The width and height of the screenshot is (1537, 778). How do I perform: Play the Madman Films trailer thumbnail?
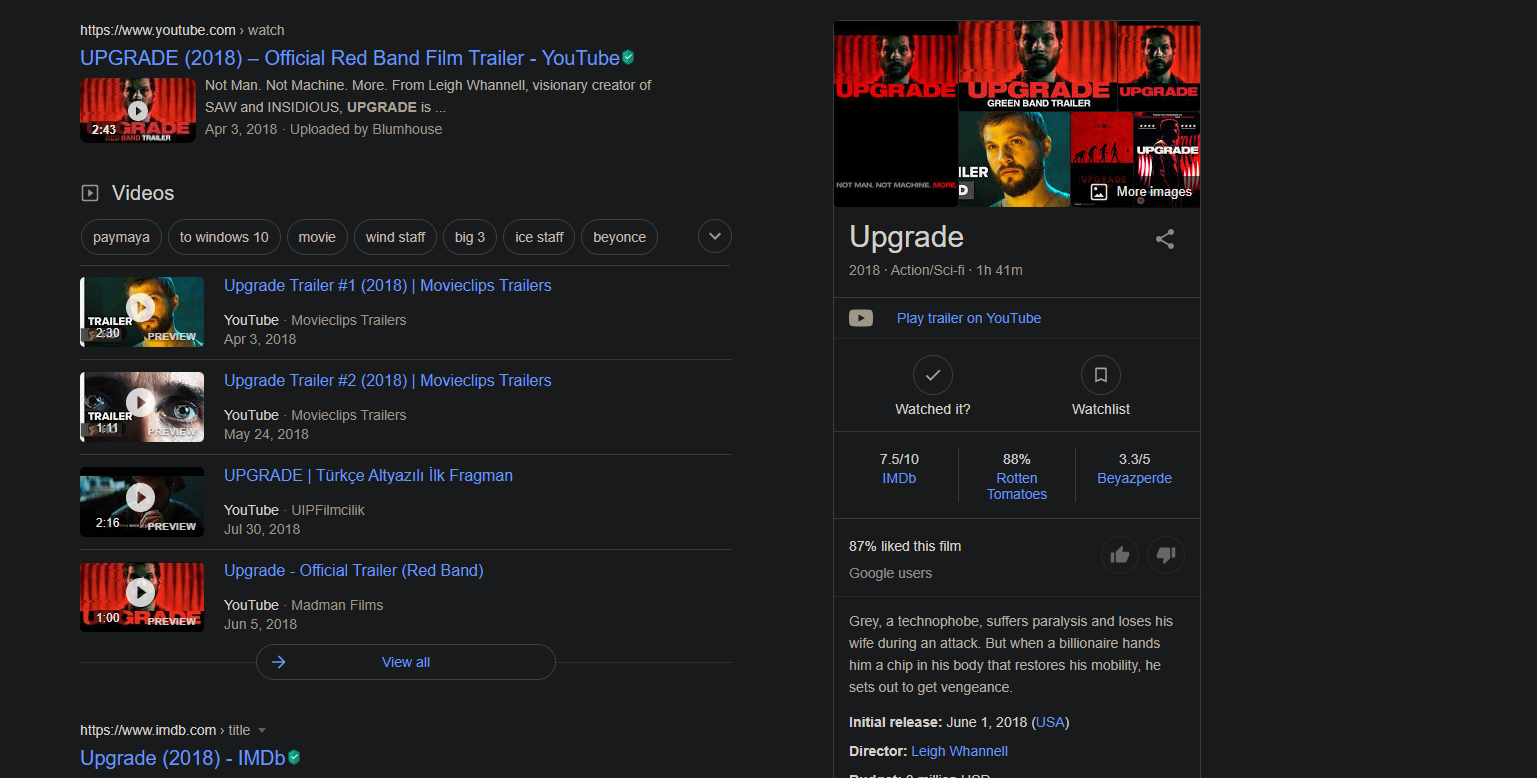tap(142, 597)
